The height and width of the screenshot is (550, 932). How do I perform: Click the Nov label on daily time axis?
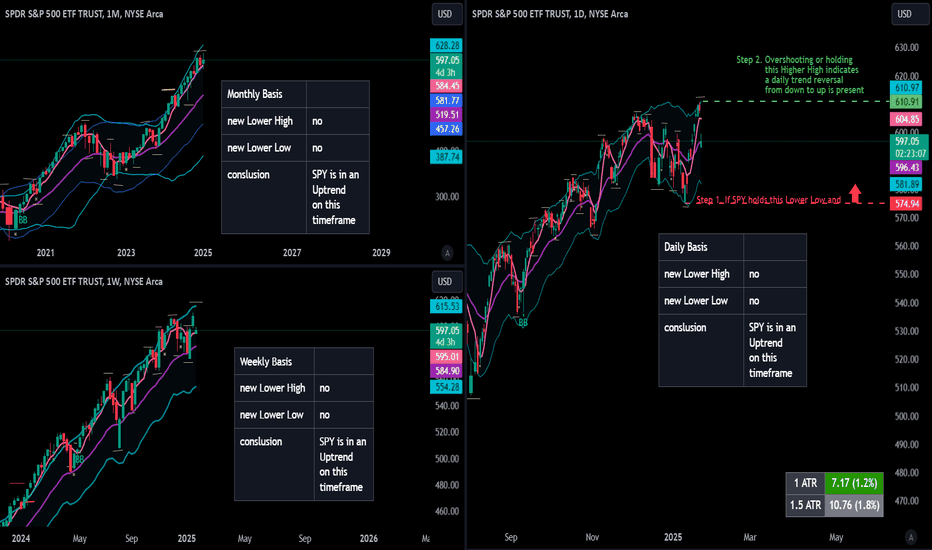[x=592, y=537]
